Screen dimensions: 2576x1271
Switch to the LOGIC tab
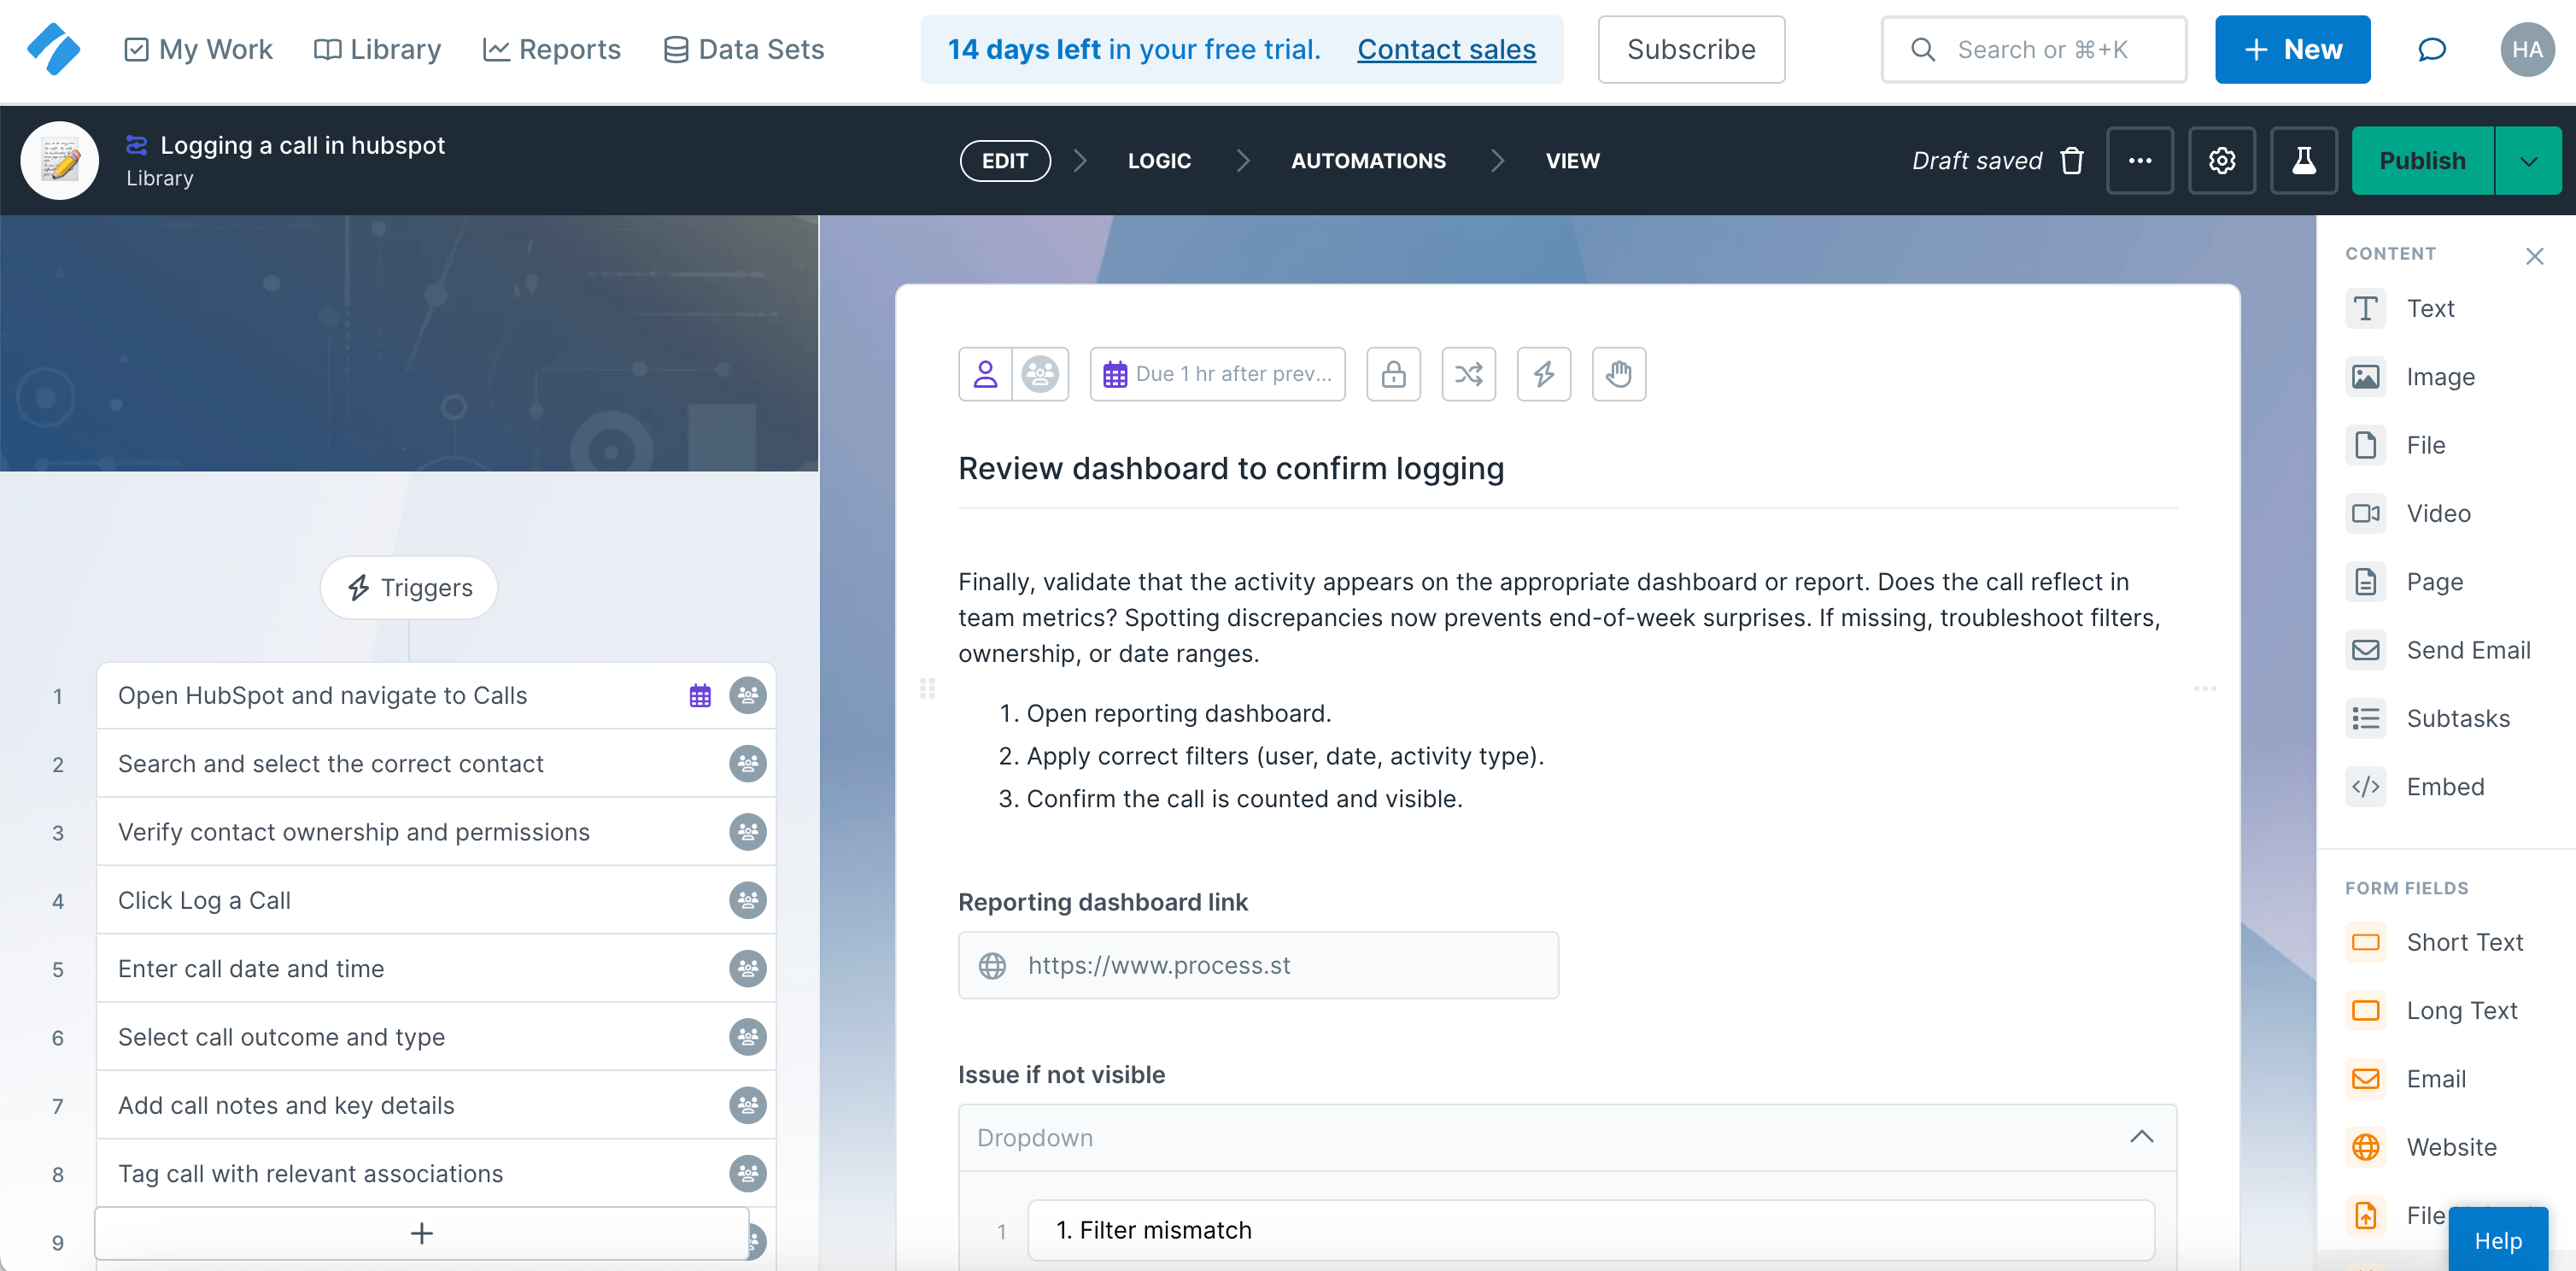click(1159, 160)
